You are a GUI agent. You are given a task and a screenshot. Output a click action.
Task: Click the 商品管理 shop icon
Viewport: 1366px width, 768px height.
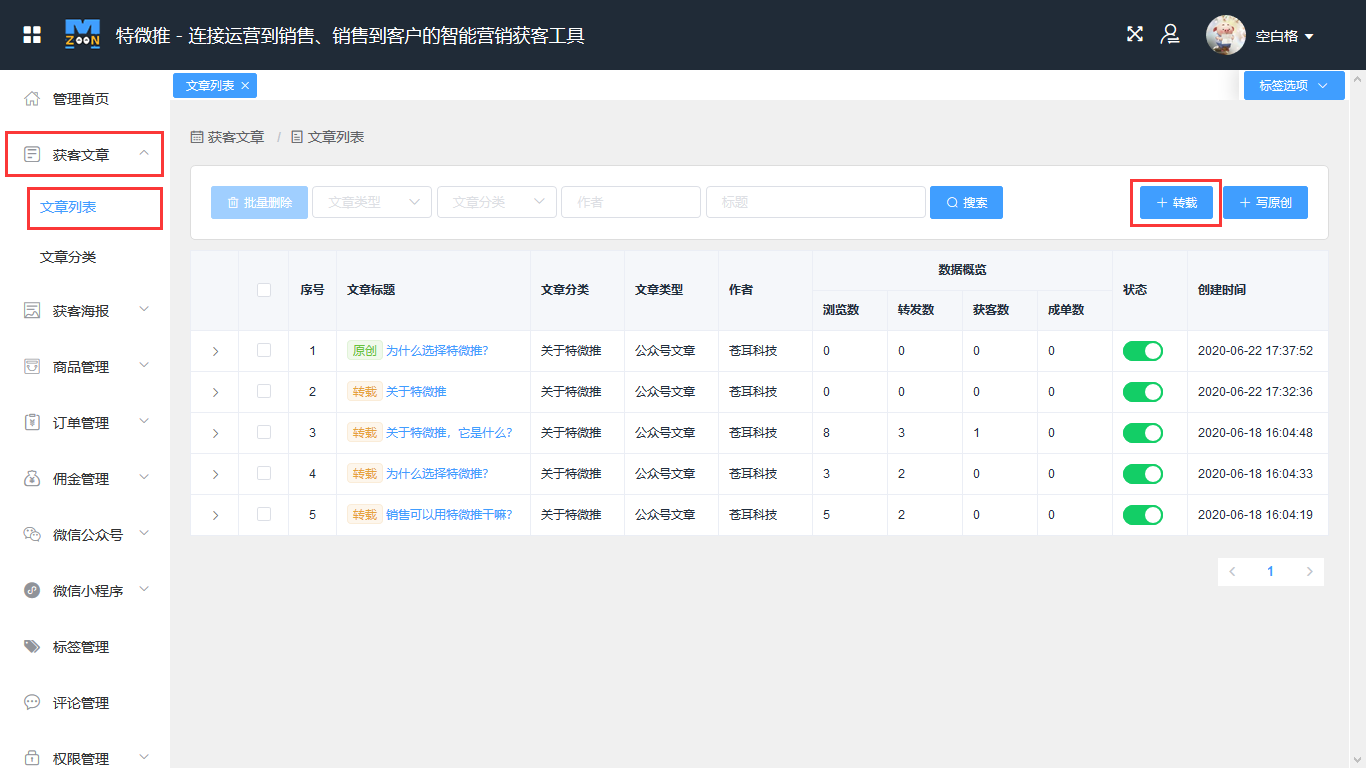click(x=32, y=367)
